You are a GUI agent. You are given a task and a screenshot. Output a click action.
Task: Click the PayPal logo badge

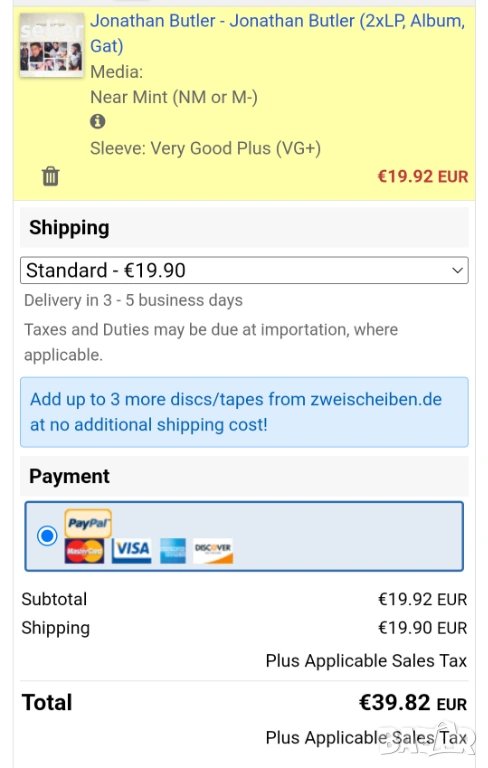(88, 523)
